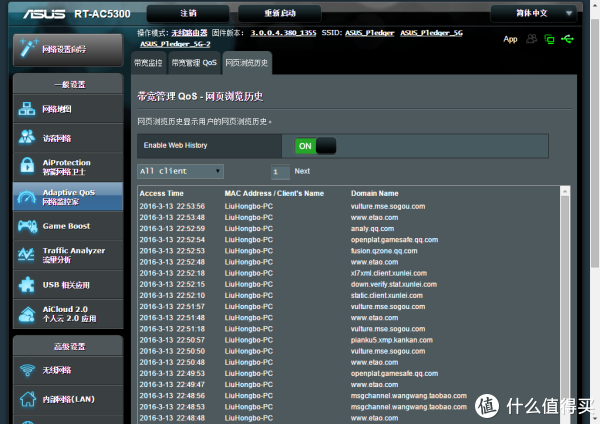Switch to the 带宽管理 QoS tab
600x424 pixels.
[194, 63]
